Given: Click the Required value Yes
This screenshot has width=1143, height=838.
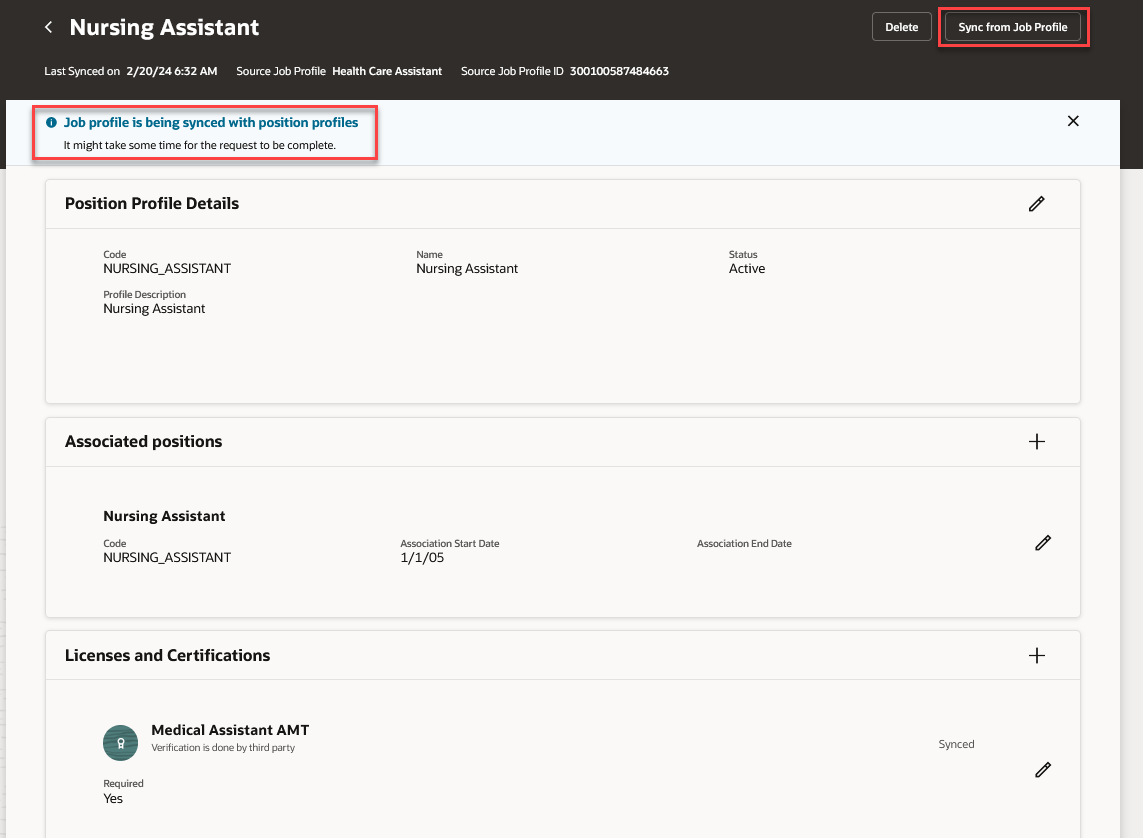Looking at the screenshot, I should pos(113,799).
